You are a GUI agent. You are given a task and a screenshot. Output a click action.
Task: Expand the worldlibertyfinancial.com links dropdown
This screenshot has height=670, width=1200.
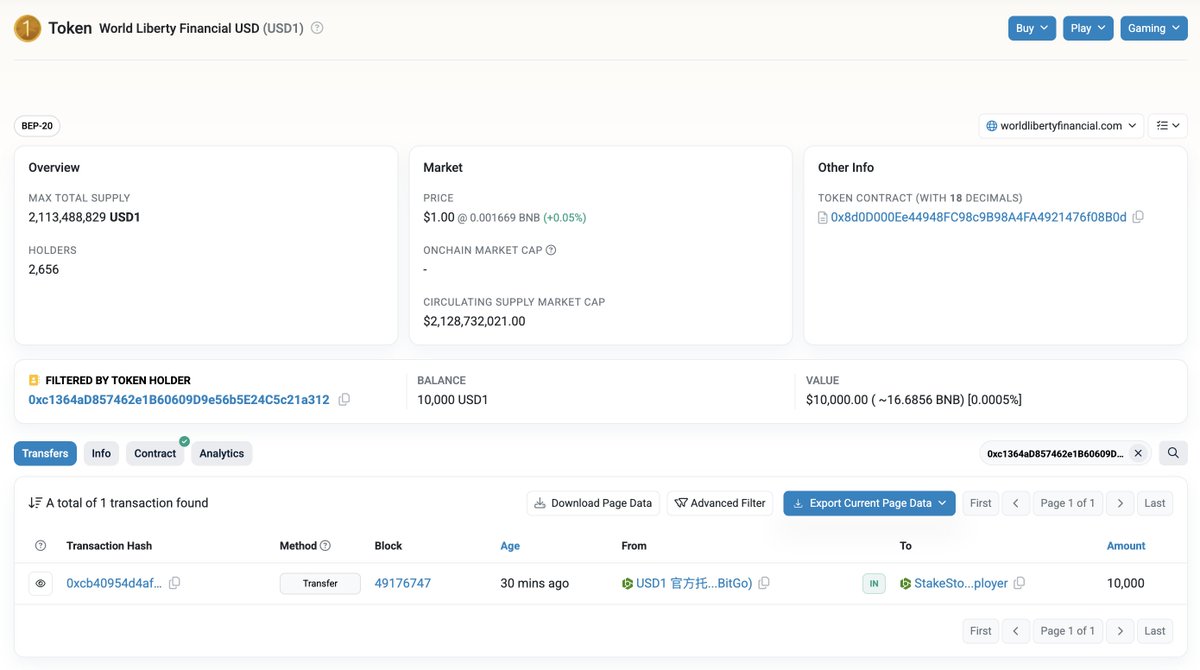[x=1061, y=126]
